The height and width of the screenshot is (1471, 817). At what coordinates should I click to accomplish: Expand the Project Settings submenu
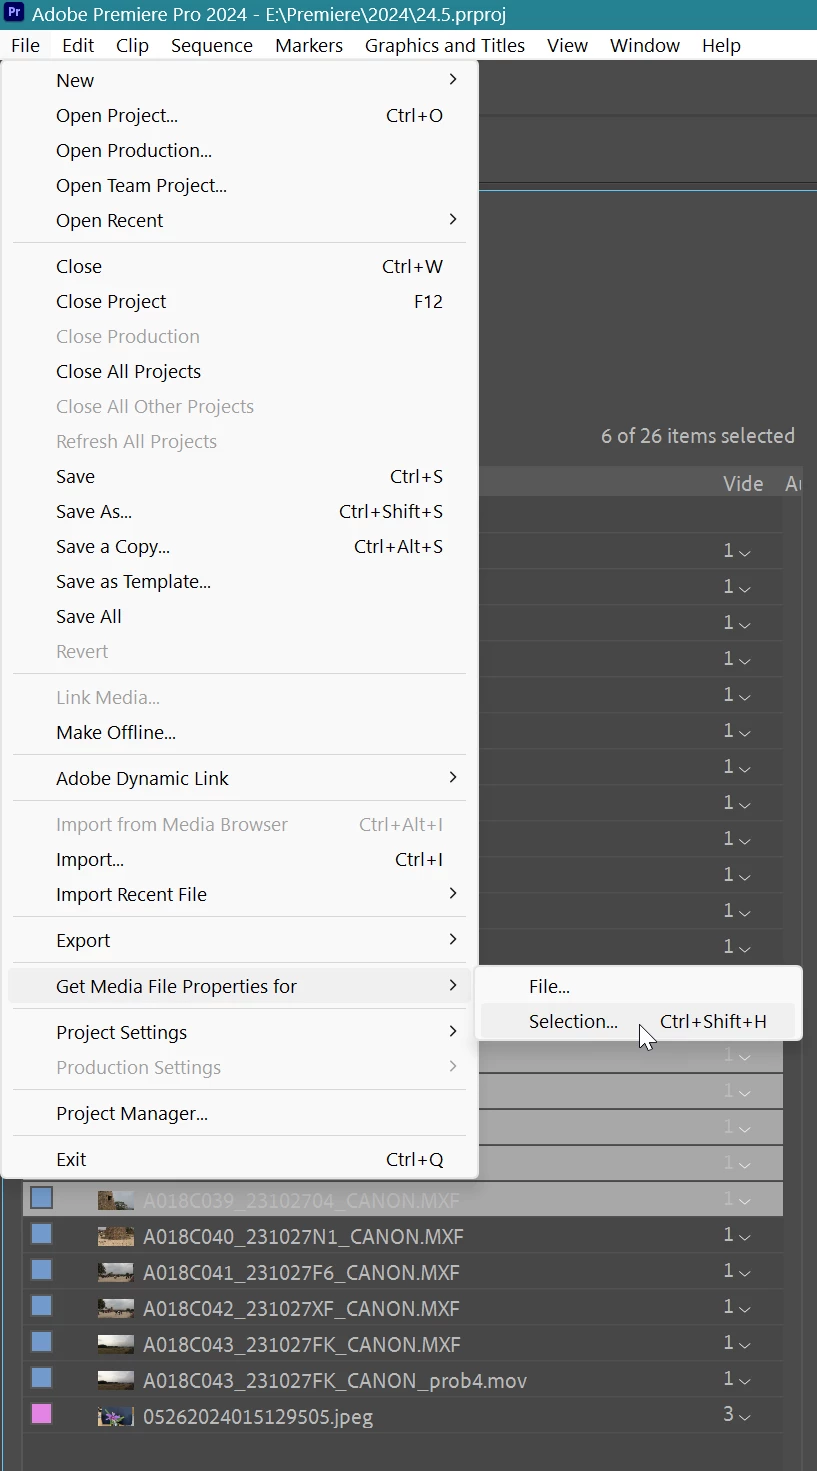(239, 1033)
